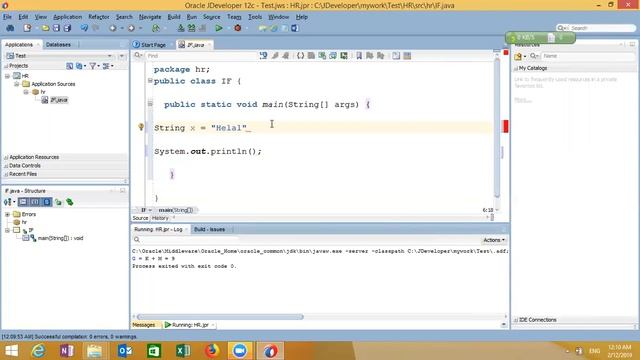This screenshot has width=640, height=360.
Task: Expand the Errors folder in Structure
Action: [7, 214]
